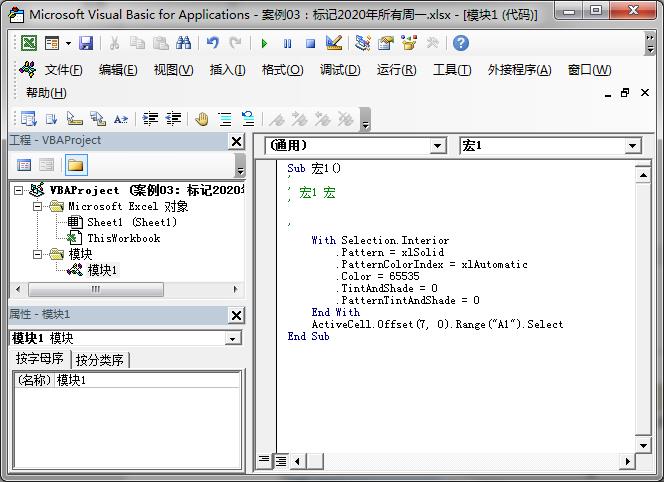Toggle Full Module View button
664x482 pixels.
pos(280,461)
